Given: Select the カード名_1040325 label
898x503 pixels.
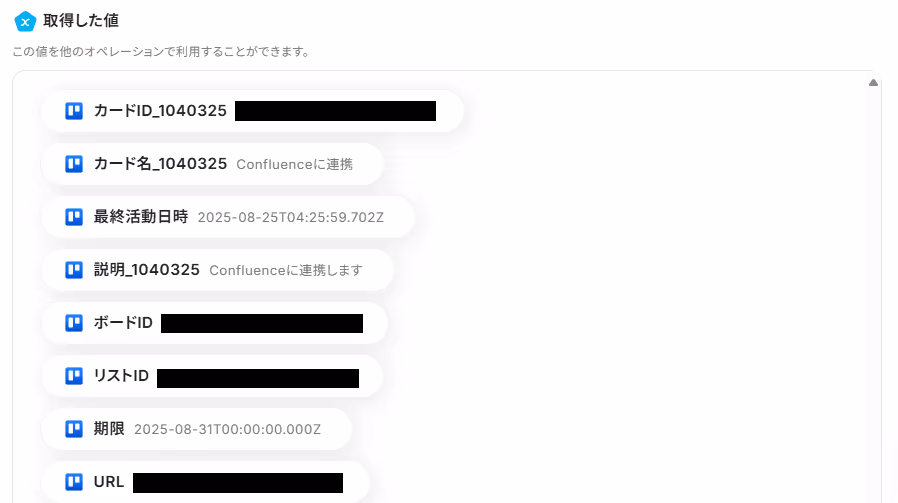Looking at the screenshot, I should 160,164.
